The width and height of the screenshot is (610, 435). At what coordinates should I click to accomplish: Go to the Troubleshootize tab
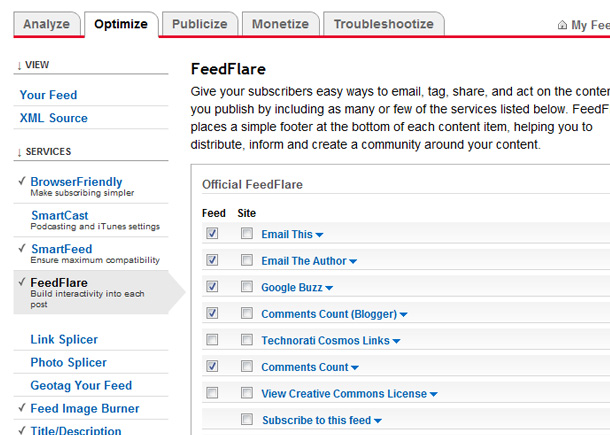tap(384, 24)
